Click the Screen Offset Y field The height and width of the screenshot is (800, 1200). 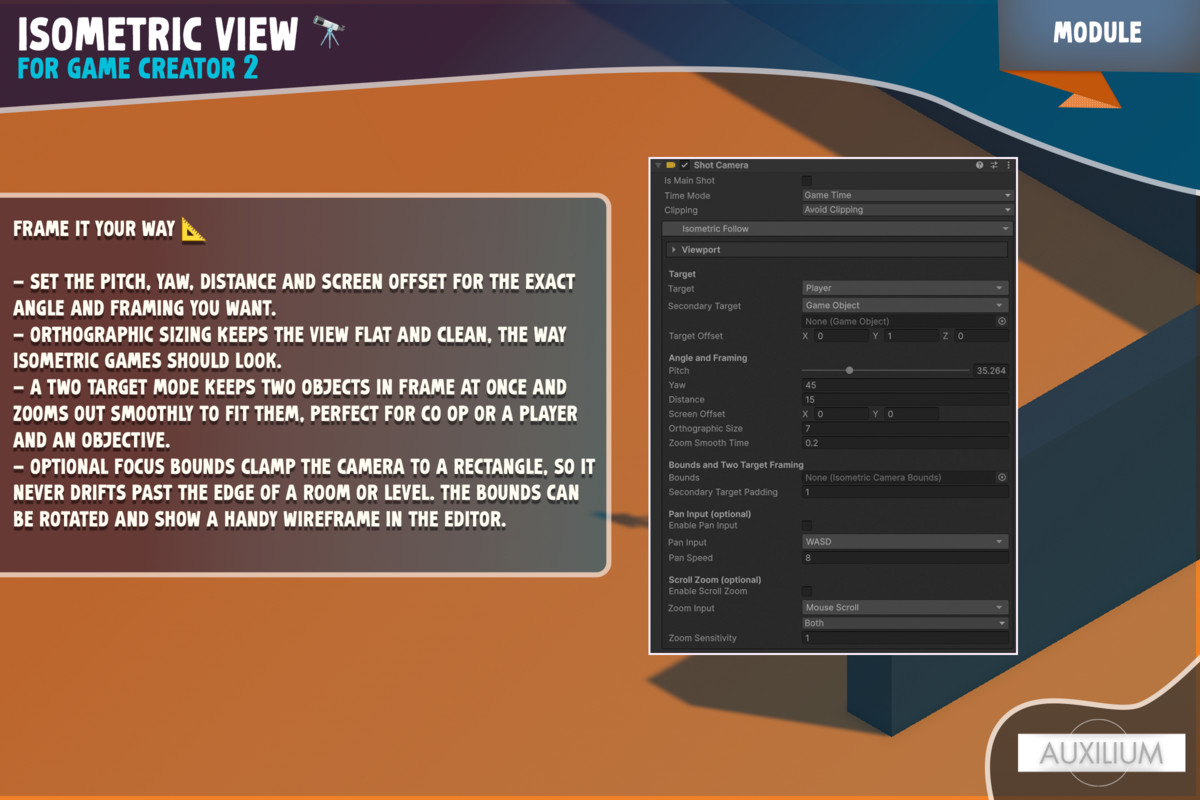click(911, 414)
